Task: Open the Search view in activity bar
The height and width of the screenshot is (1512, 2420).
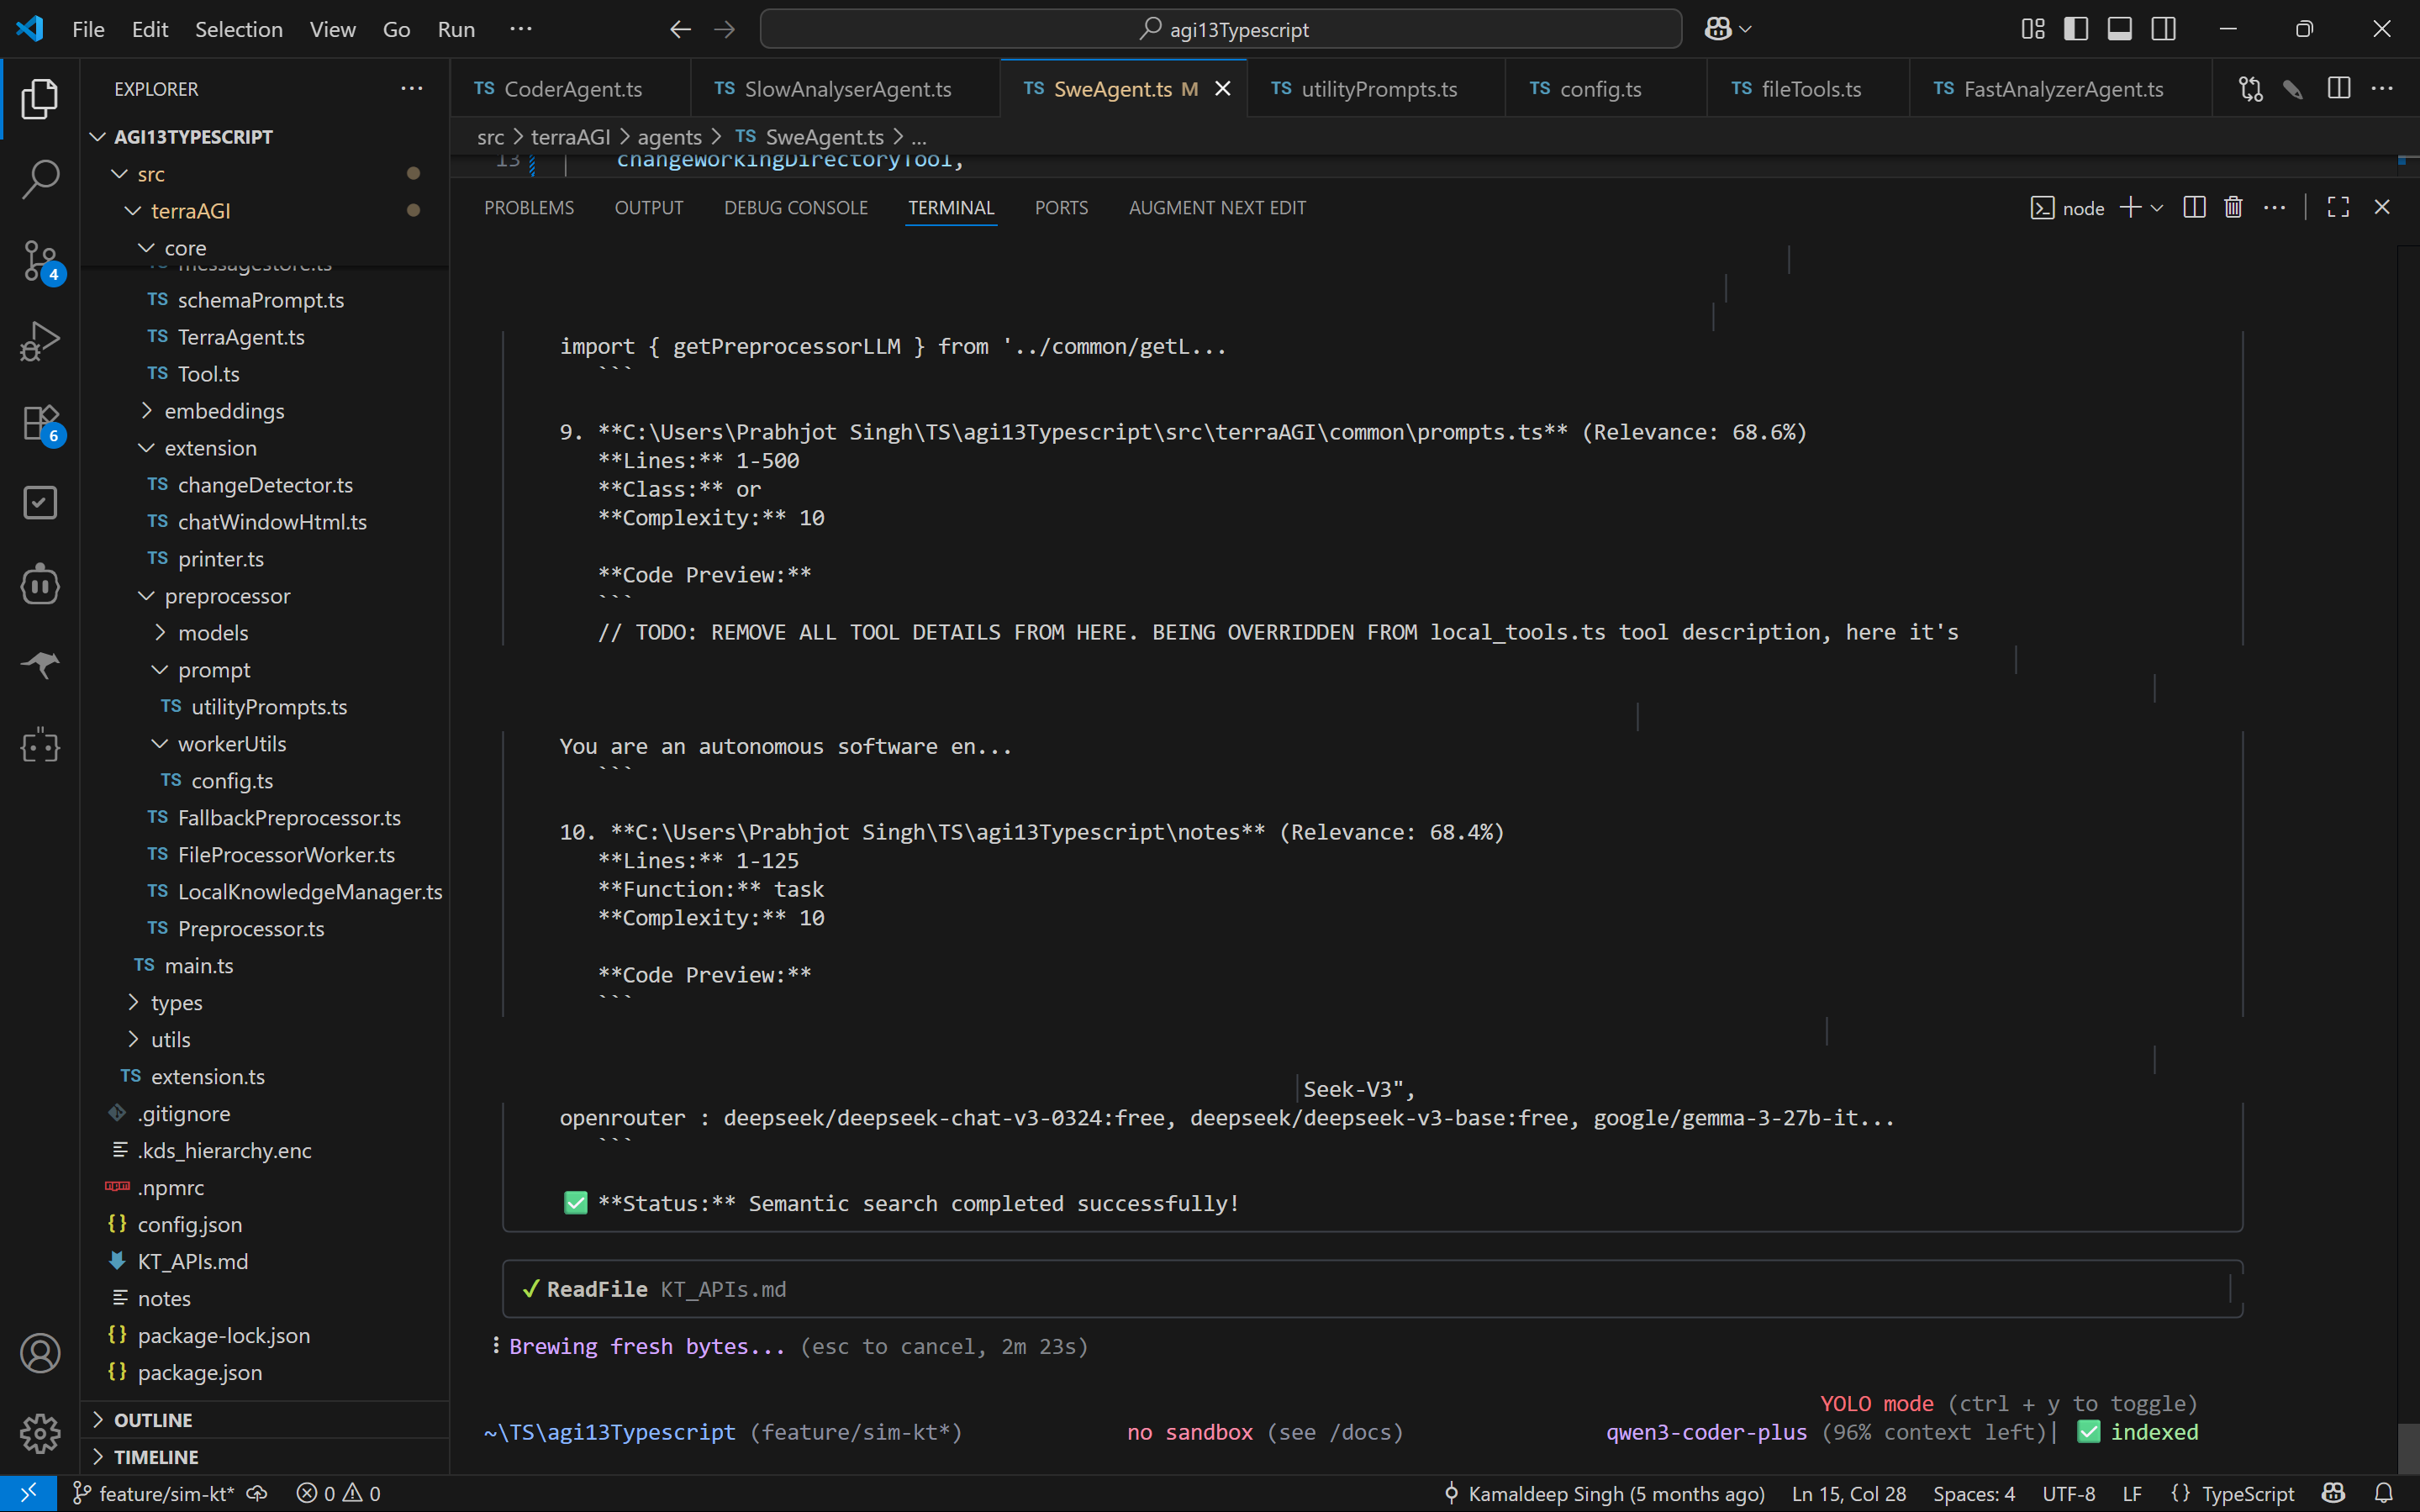Action: pos(40,180)
